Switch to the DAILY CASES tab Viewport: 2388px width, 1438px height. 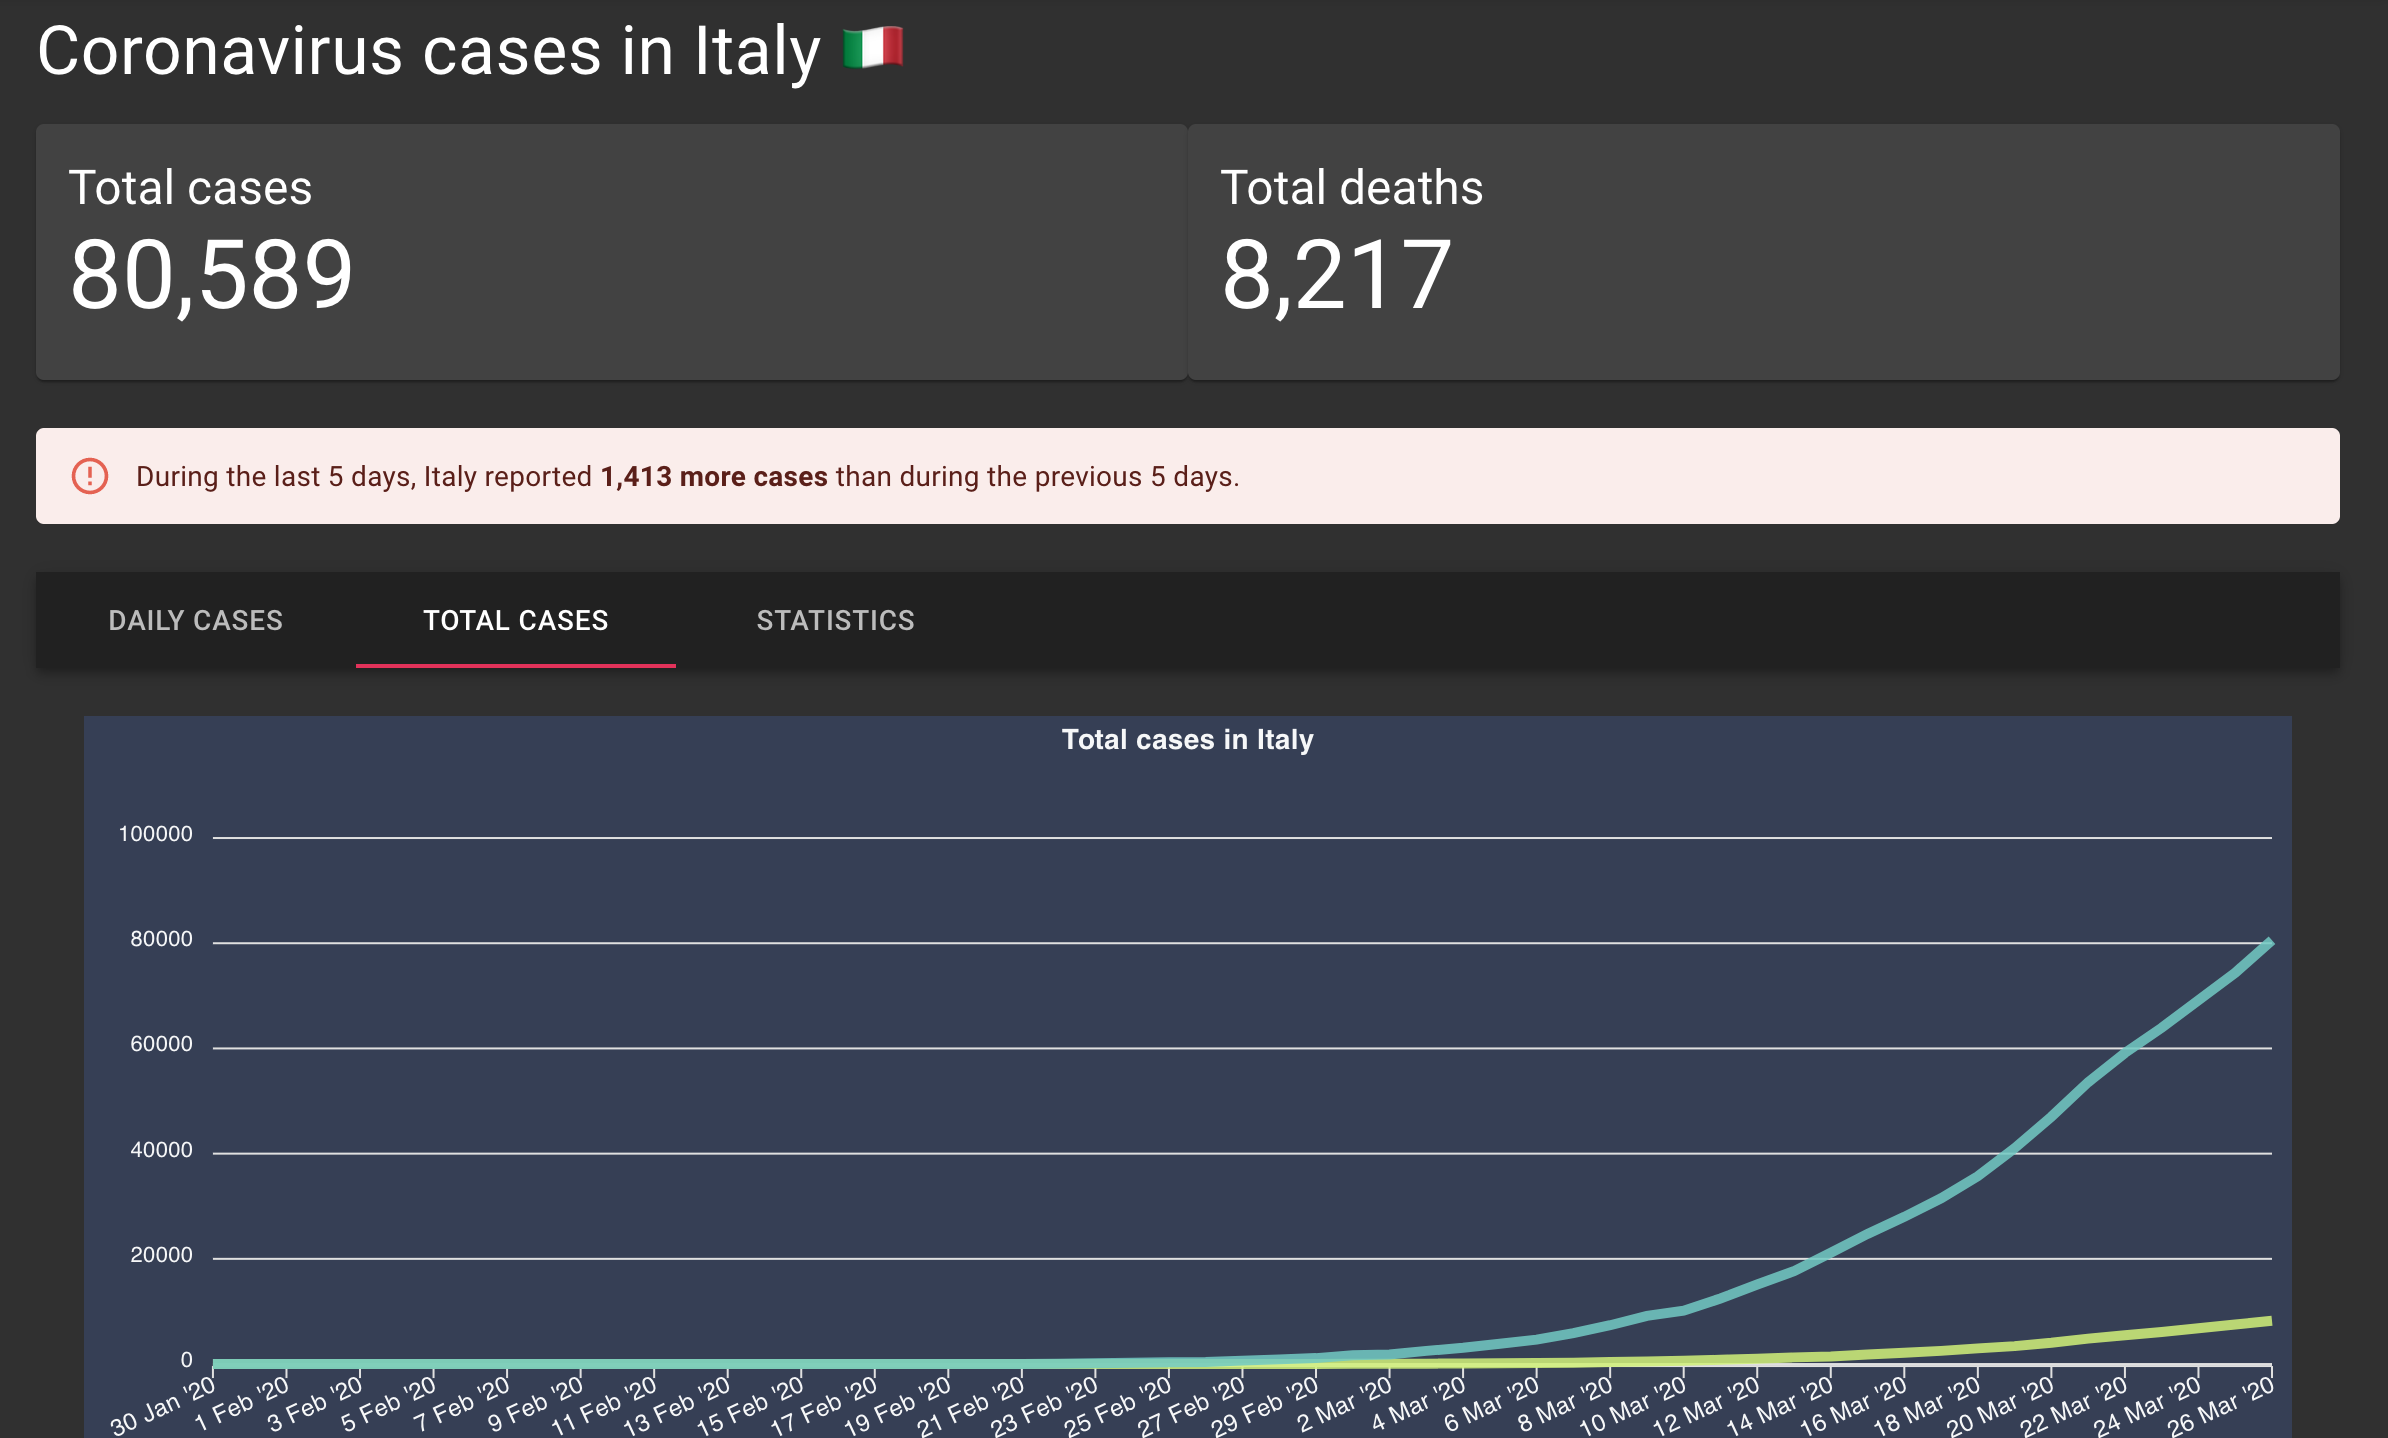click(196, 620)
